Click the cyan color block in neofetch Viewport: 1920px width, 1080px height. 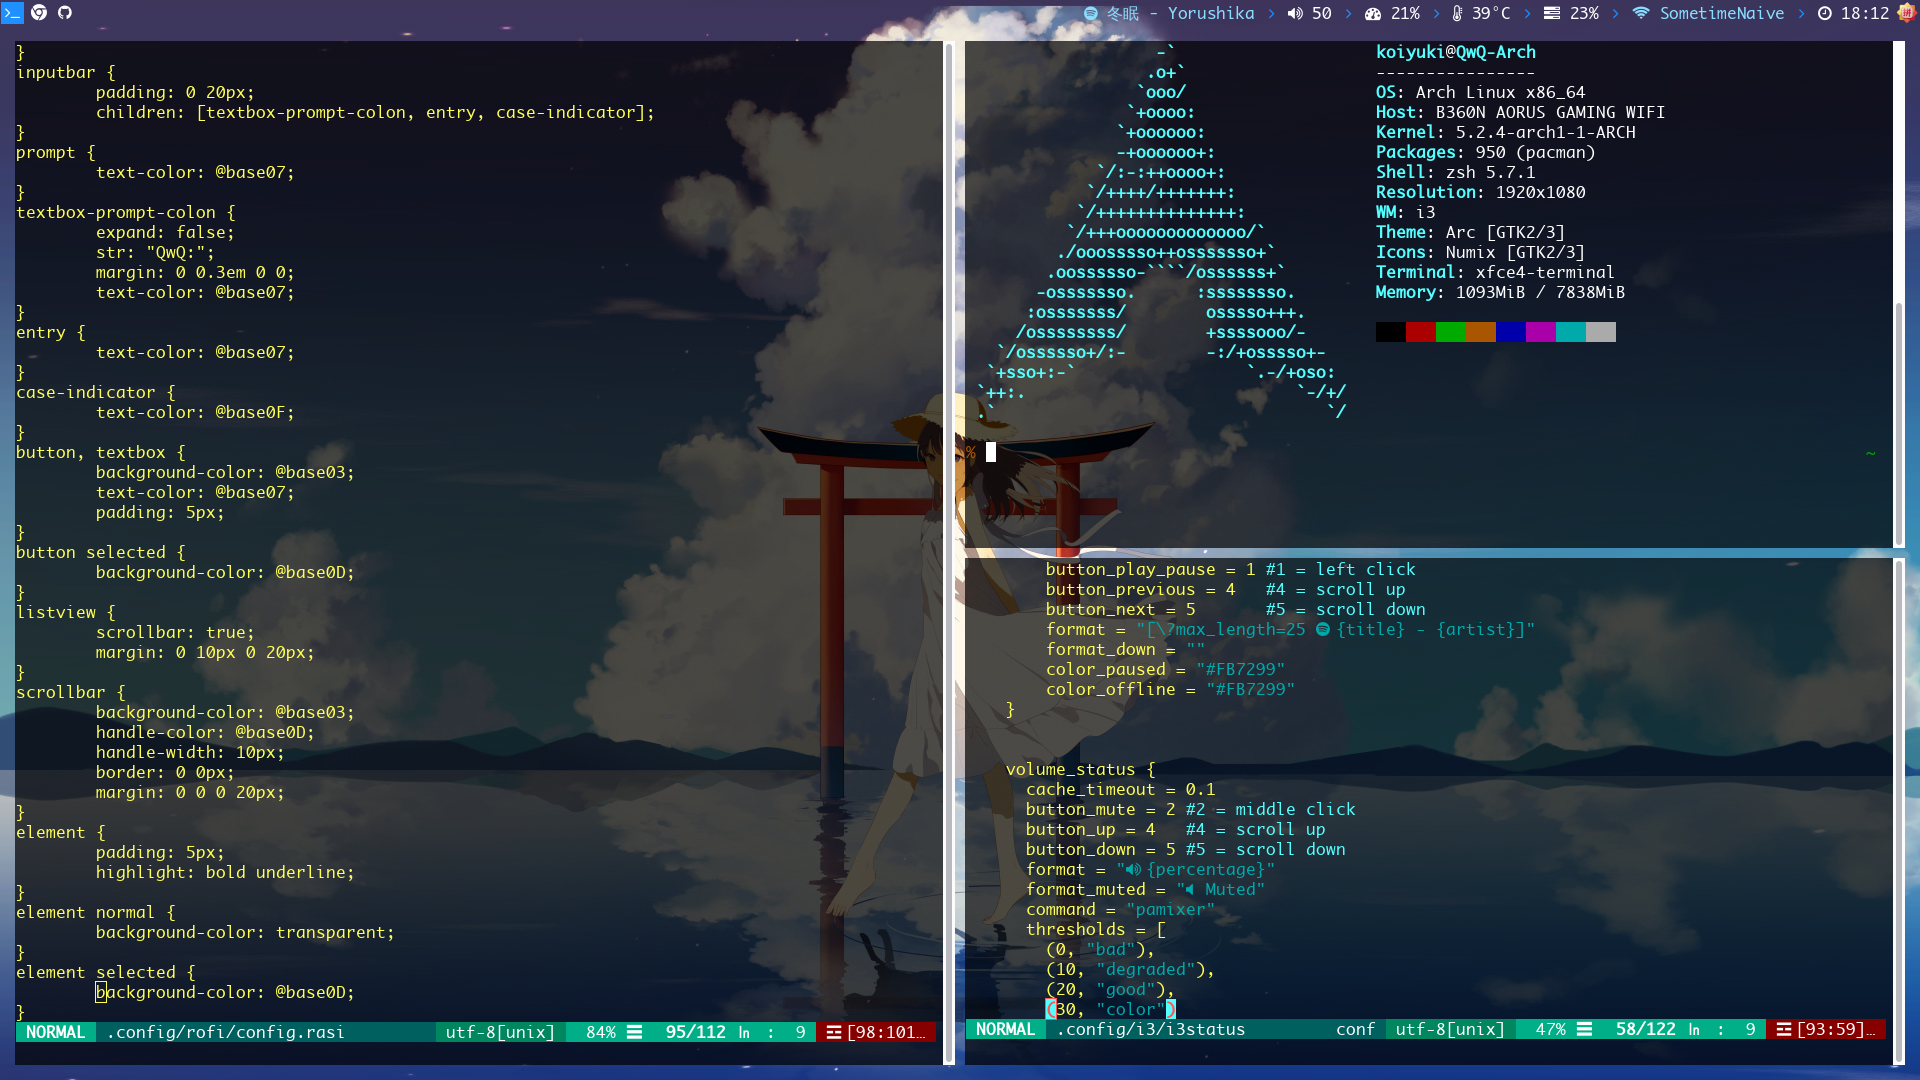(1570, 332)
